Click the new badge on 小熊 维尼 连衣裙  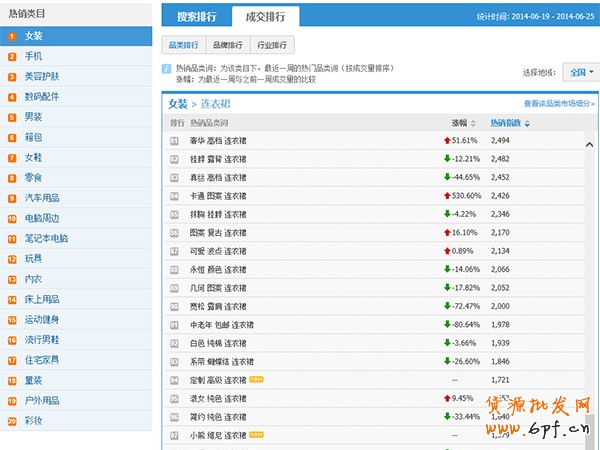(x=256, y=435)
